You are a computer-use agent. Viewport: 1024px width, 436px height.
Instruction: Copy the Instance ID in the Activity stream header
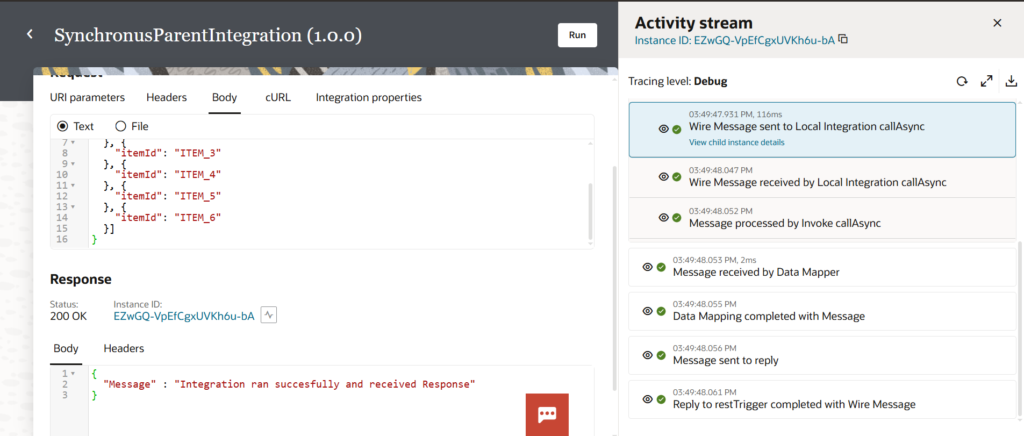pos(843,40)
